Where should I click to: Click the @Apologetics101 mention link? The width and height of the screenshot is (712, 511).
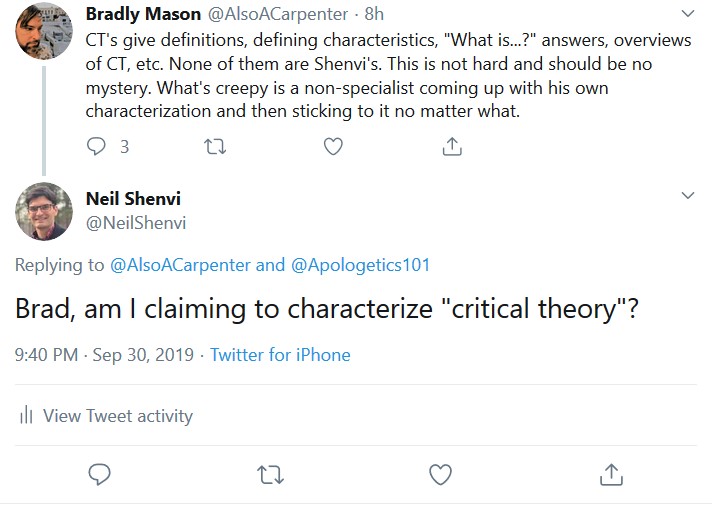coord(360,265)
